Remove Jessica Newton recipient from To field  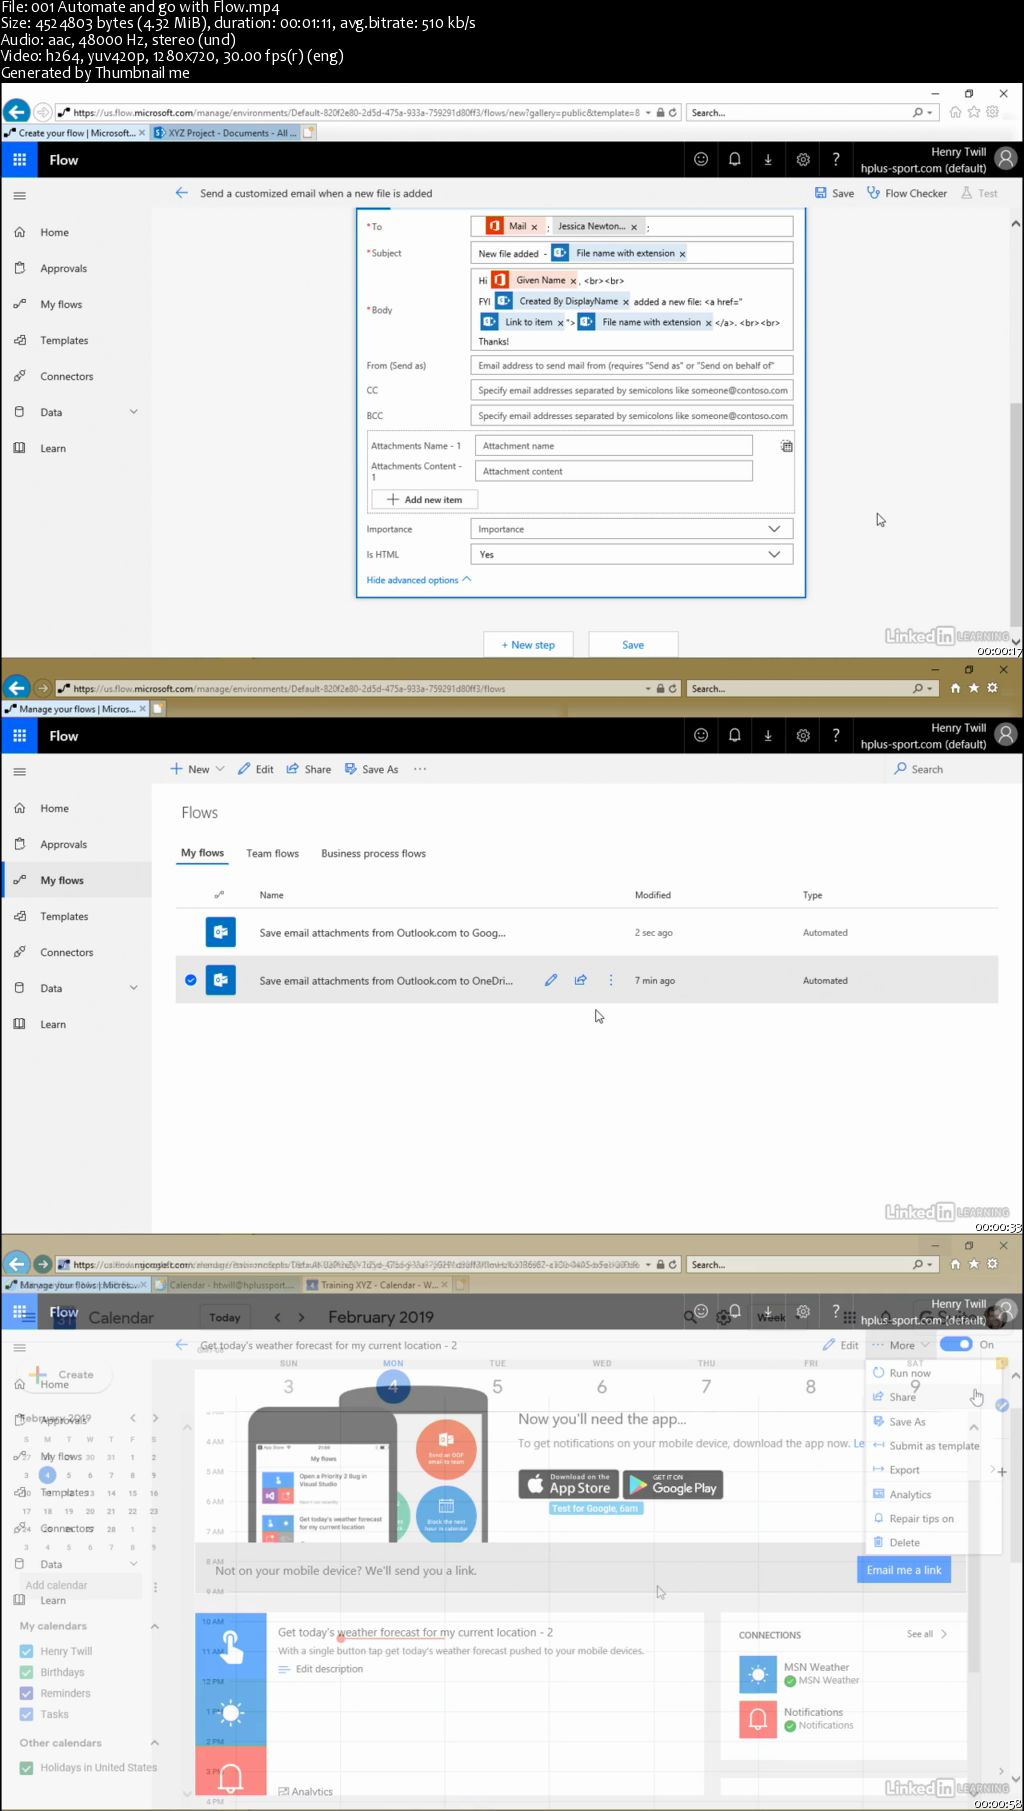(x=634, y=227)
